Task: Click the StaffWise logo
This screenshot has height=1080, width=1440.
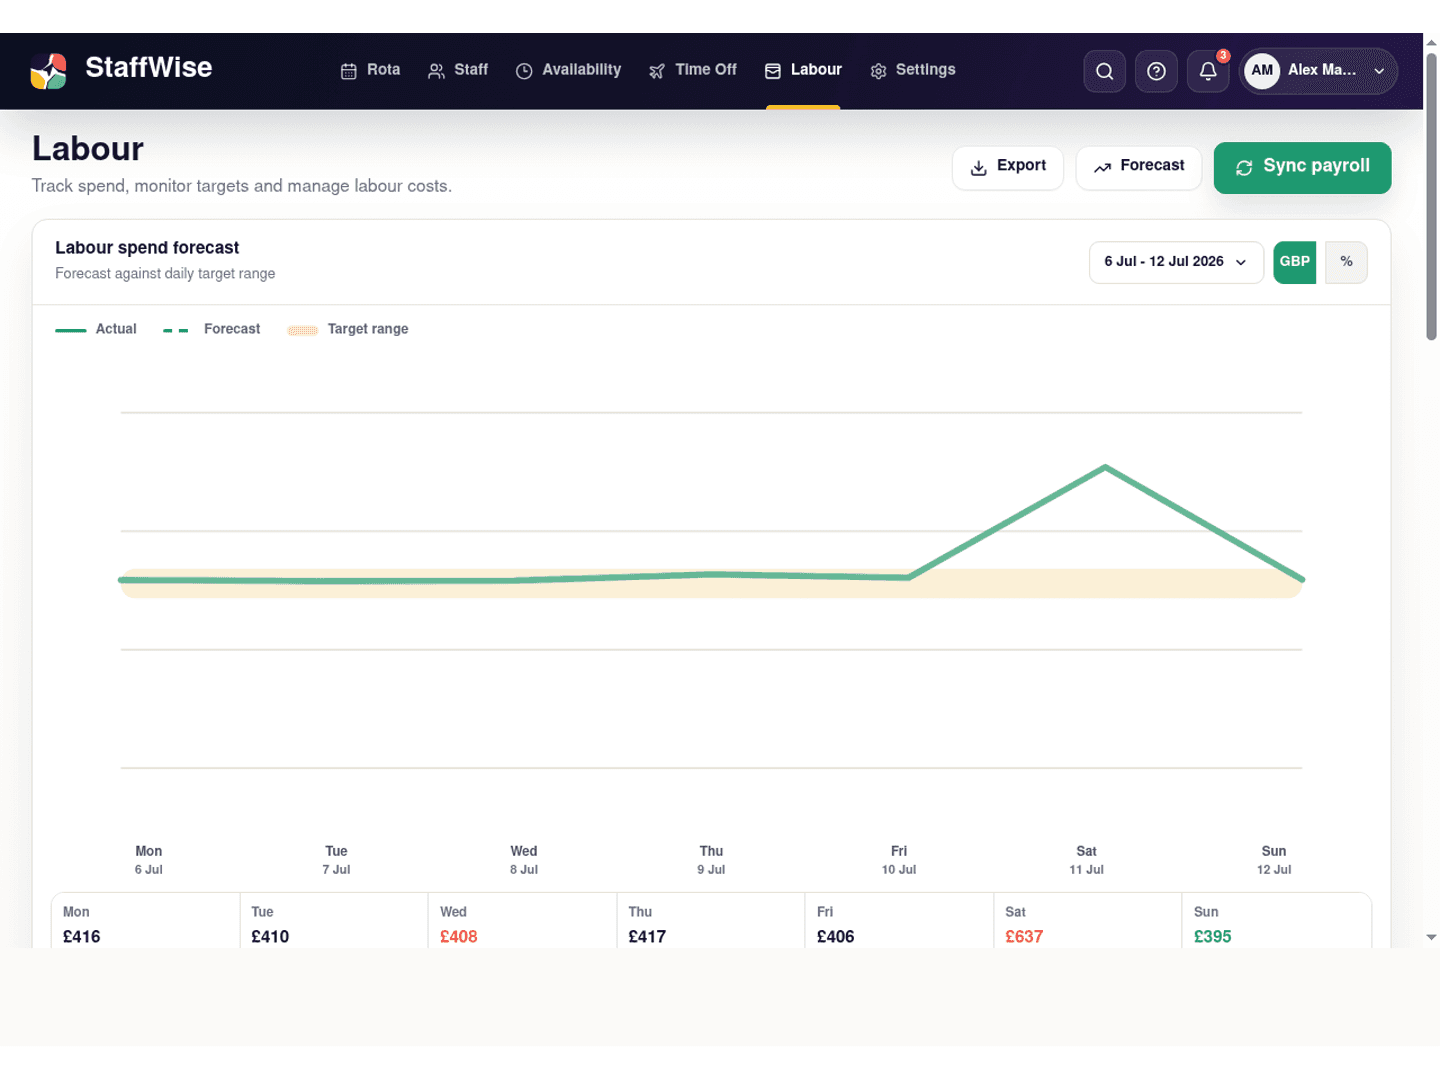Action: (48, 71)
